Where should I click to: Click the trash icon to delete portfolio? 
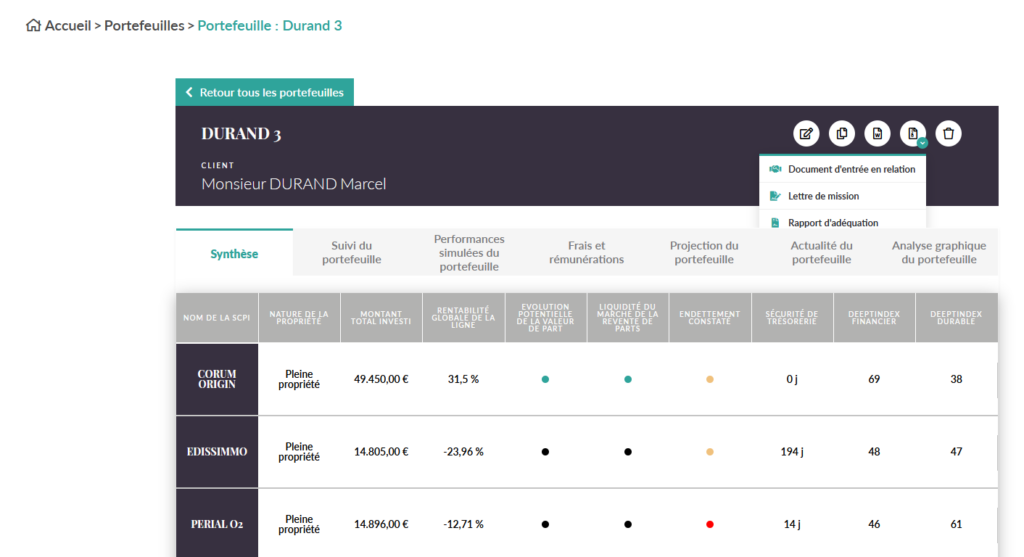[949, 134]
